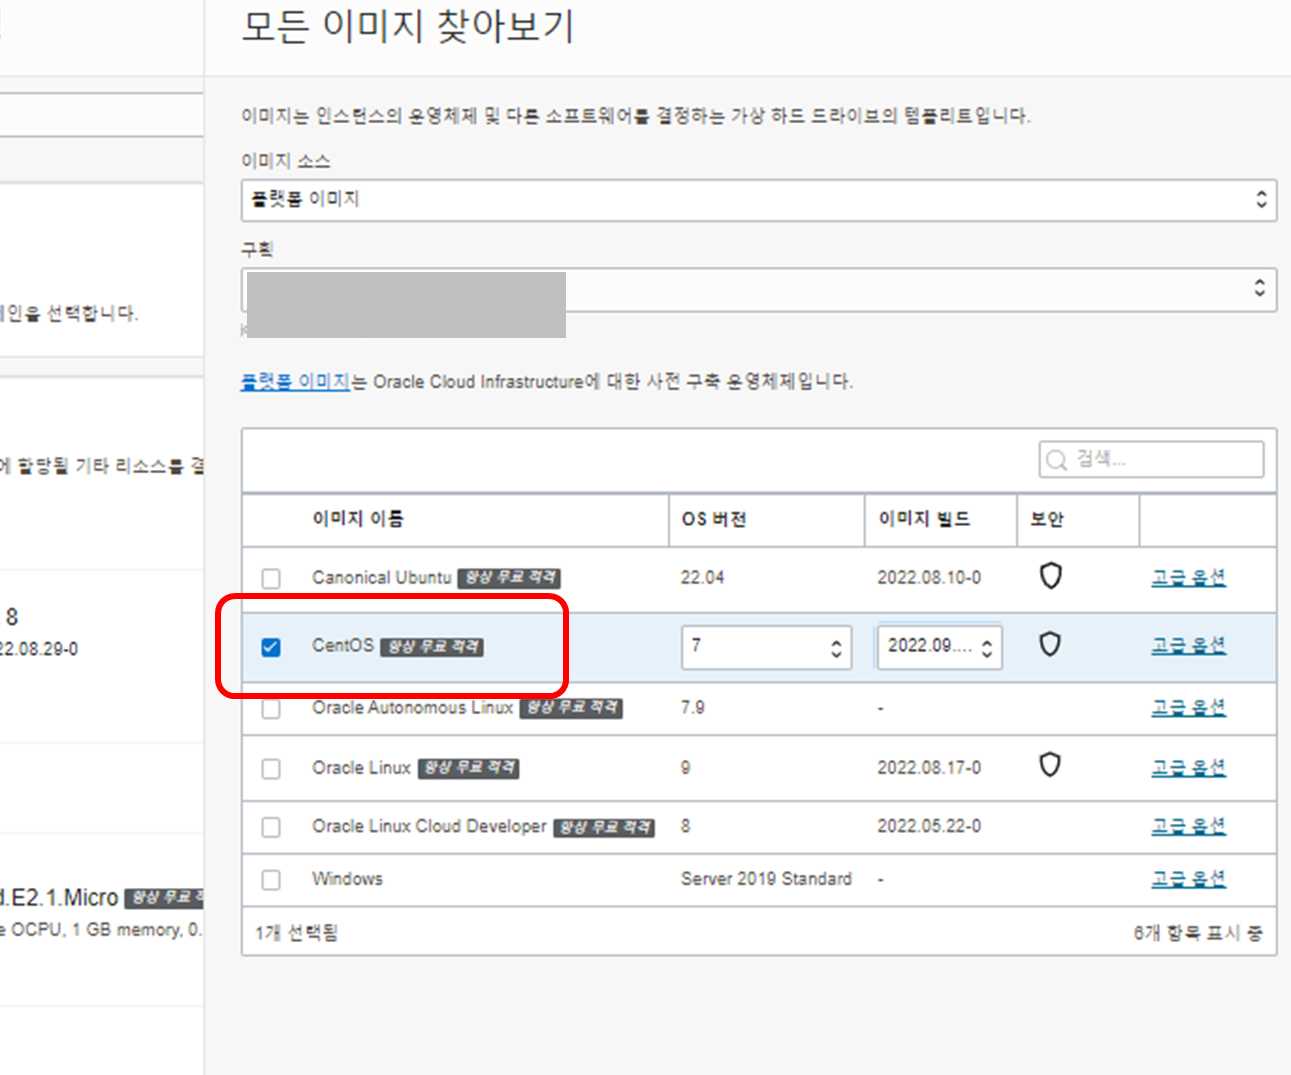Select the Oracle Linux row checkbox
This screenshot has width=1291, height=1075.
point(271,768)
